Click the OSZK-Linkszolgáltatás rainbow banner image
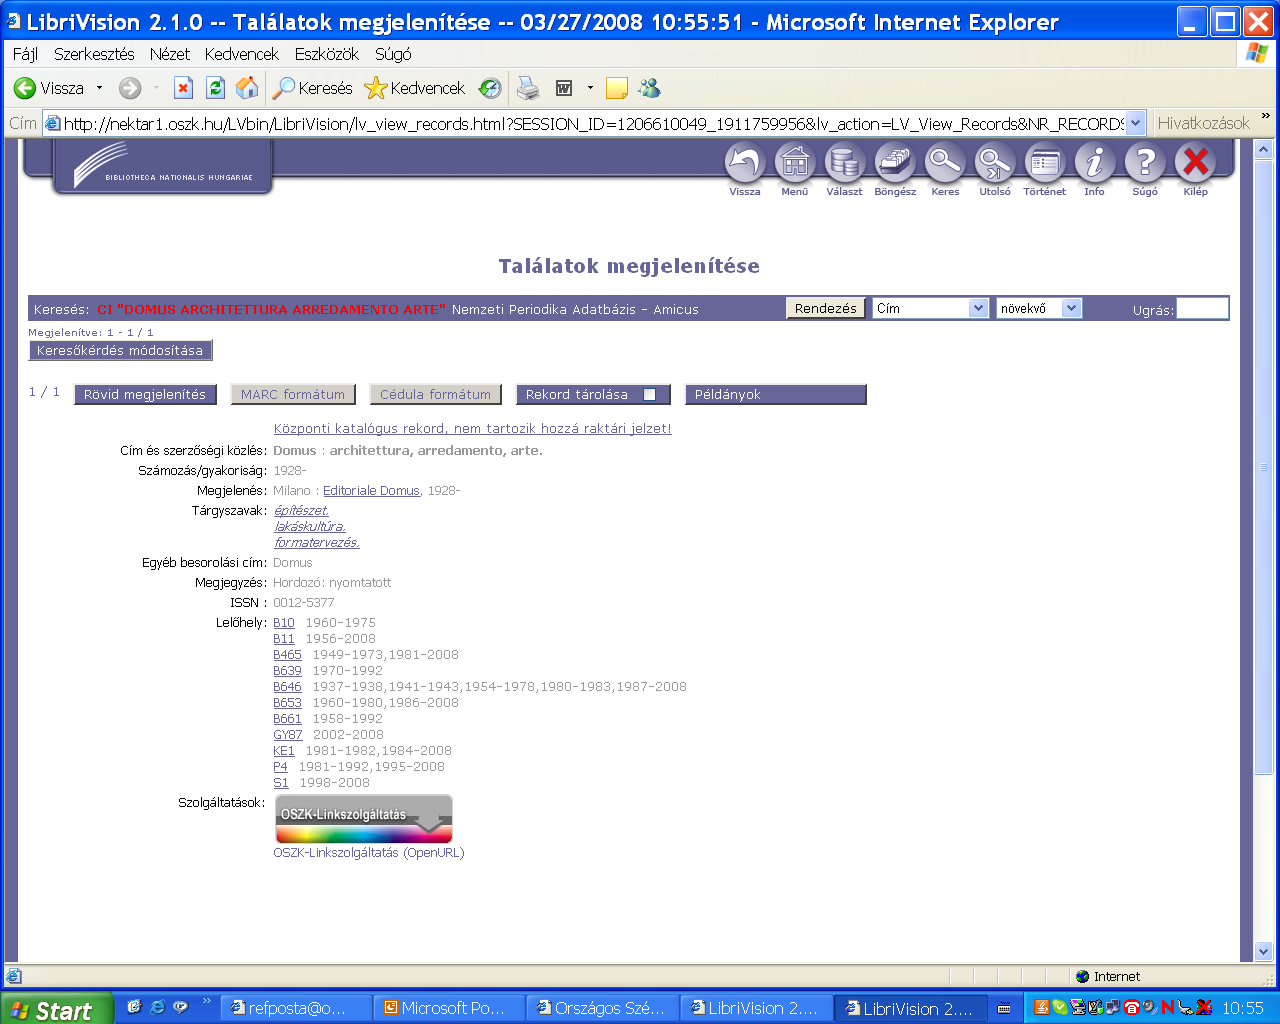 coord(364,820)
